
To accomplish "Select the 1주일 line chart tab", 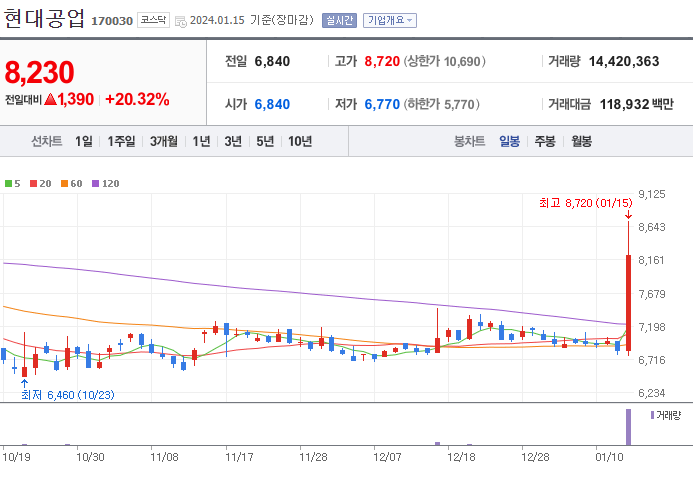I will coord(121,141).
